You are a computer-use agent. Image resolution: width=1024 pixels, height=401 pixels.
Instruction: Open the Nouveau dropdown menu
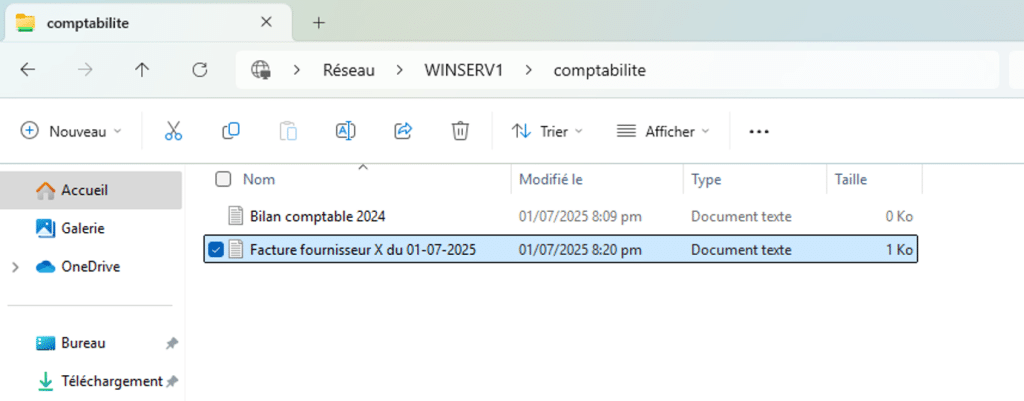coord(72,131)
